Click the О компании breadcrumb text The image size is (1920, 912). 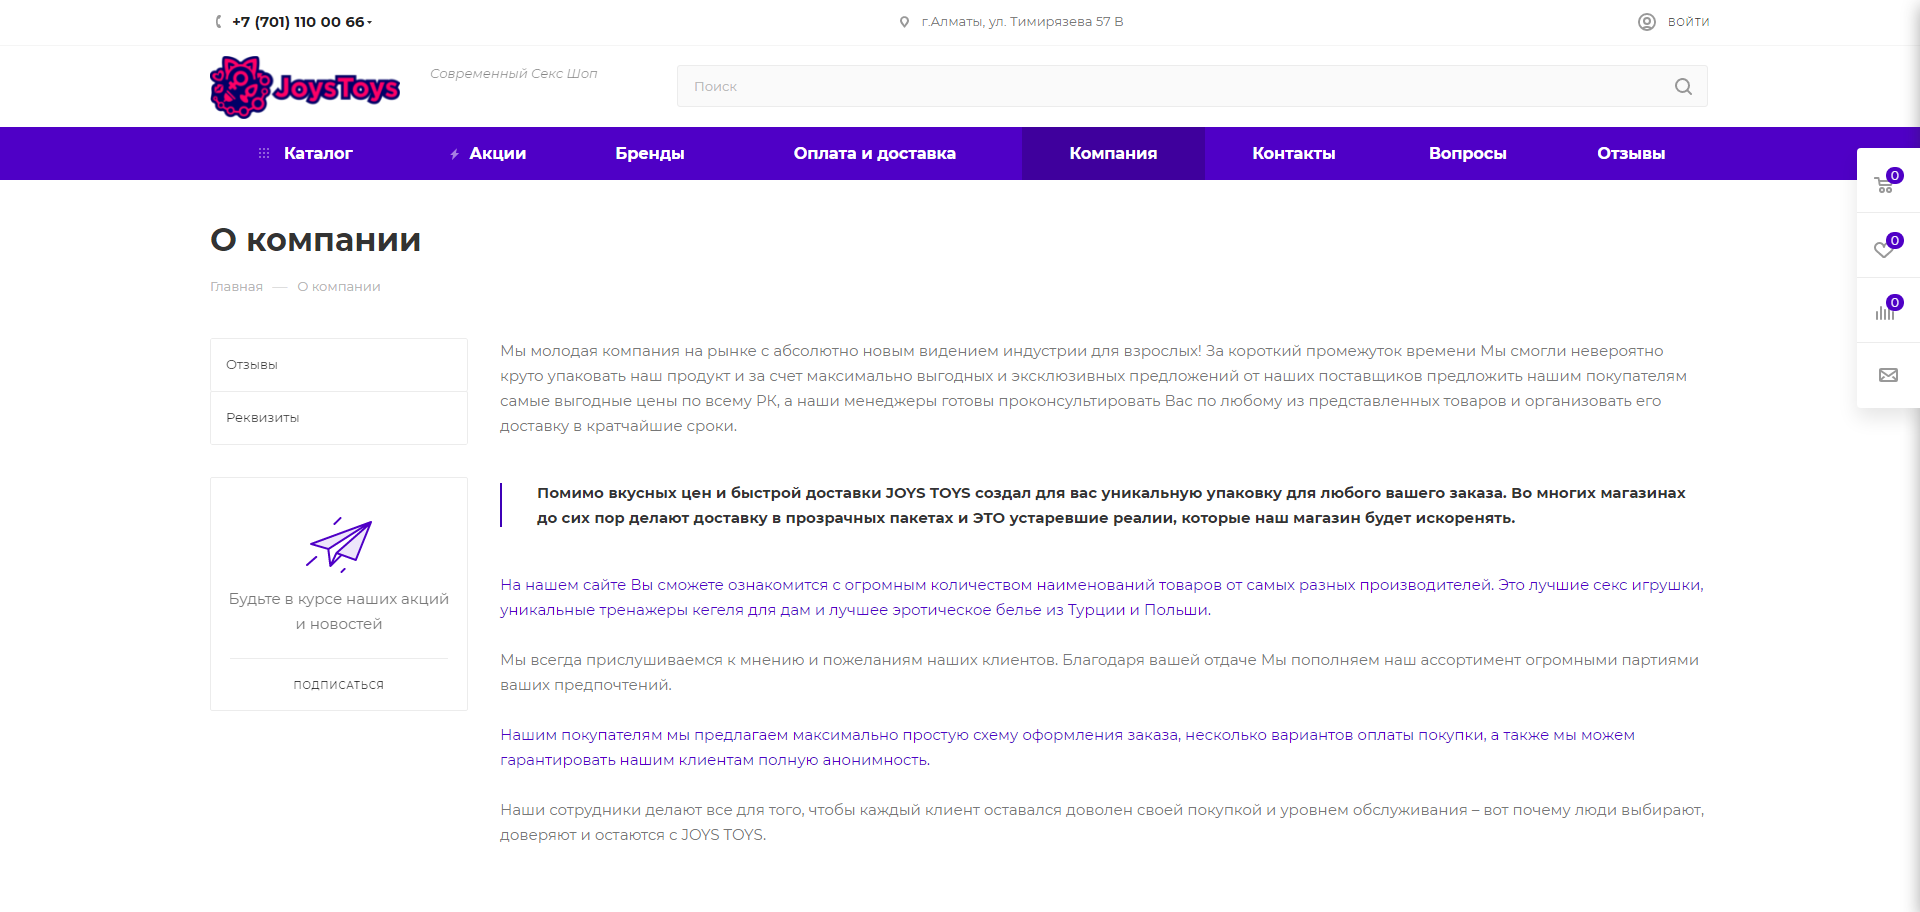339,287
